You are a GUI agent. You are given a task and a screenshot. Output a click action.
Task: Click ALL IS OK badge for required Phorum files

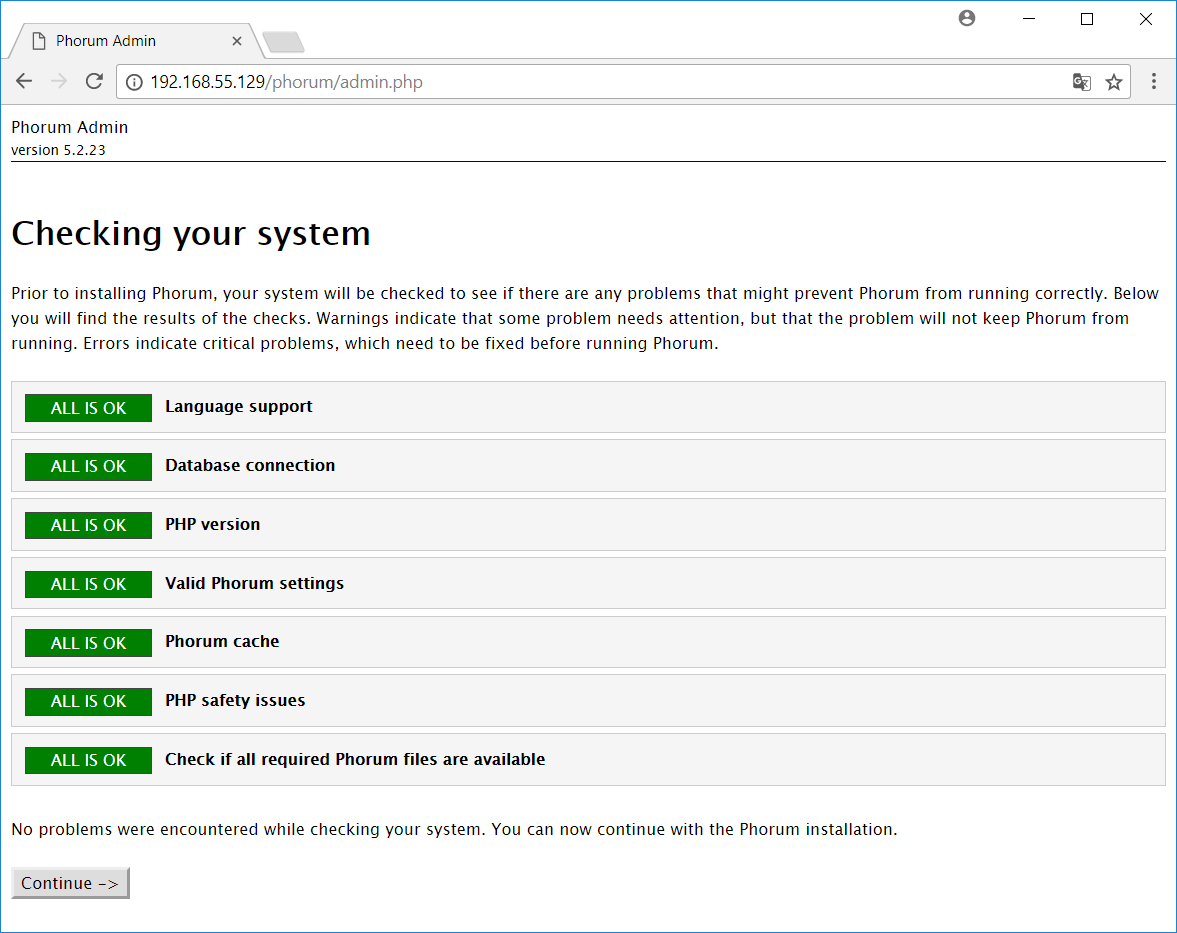89,760
